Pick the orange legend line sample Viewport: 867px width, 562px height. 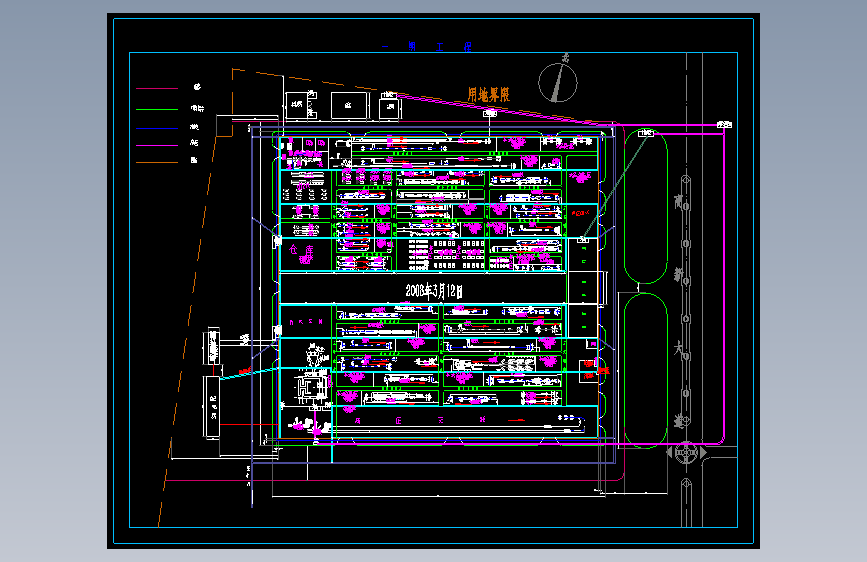(157, 162)
